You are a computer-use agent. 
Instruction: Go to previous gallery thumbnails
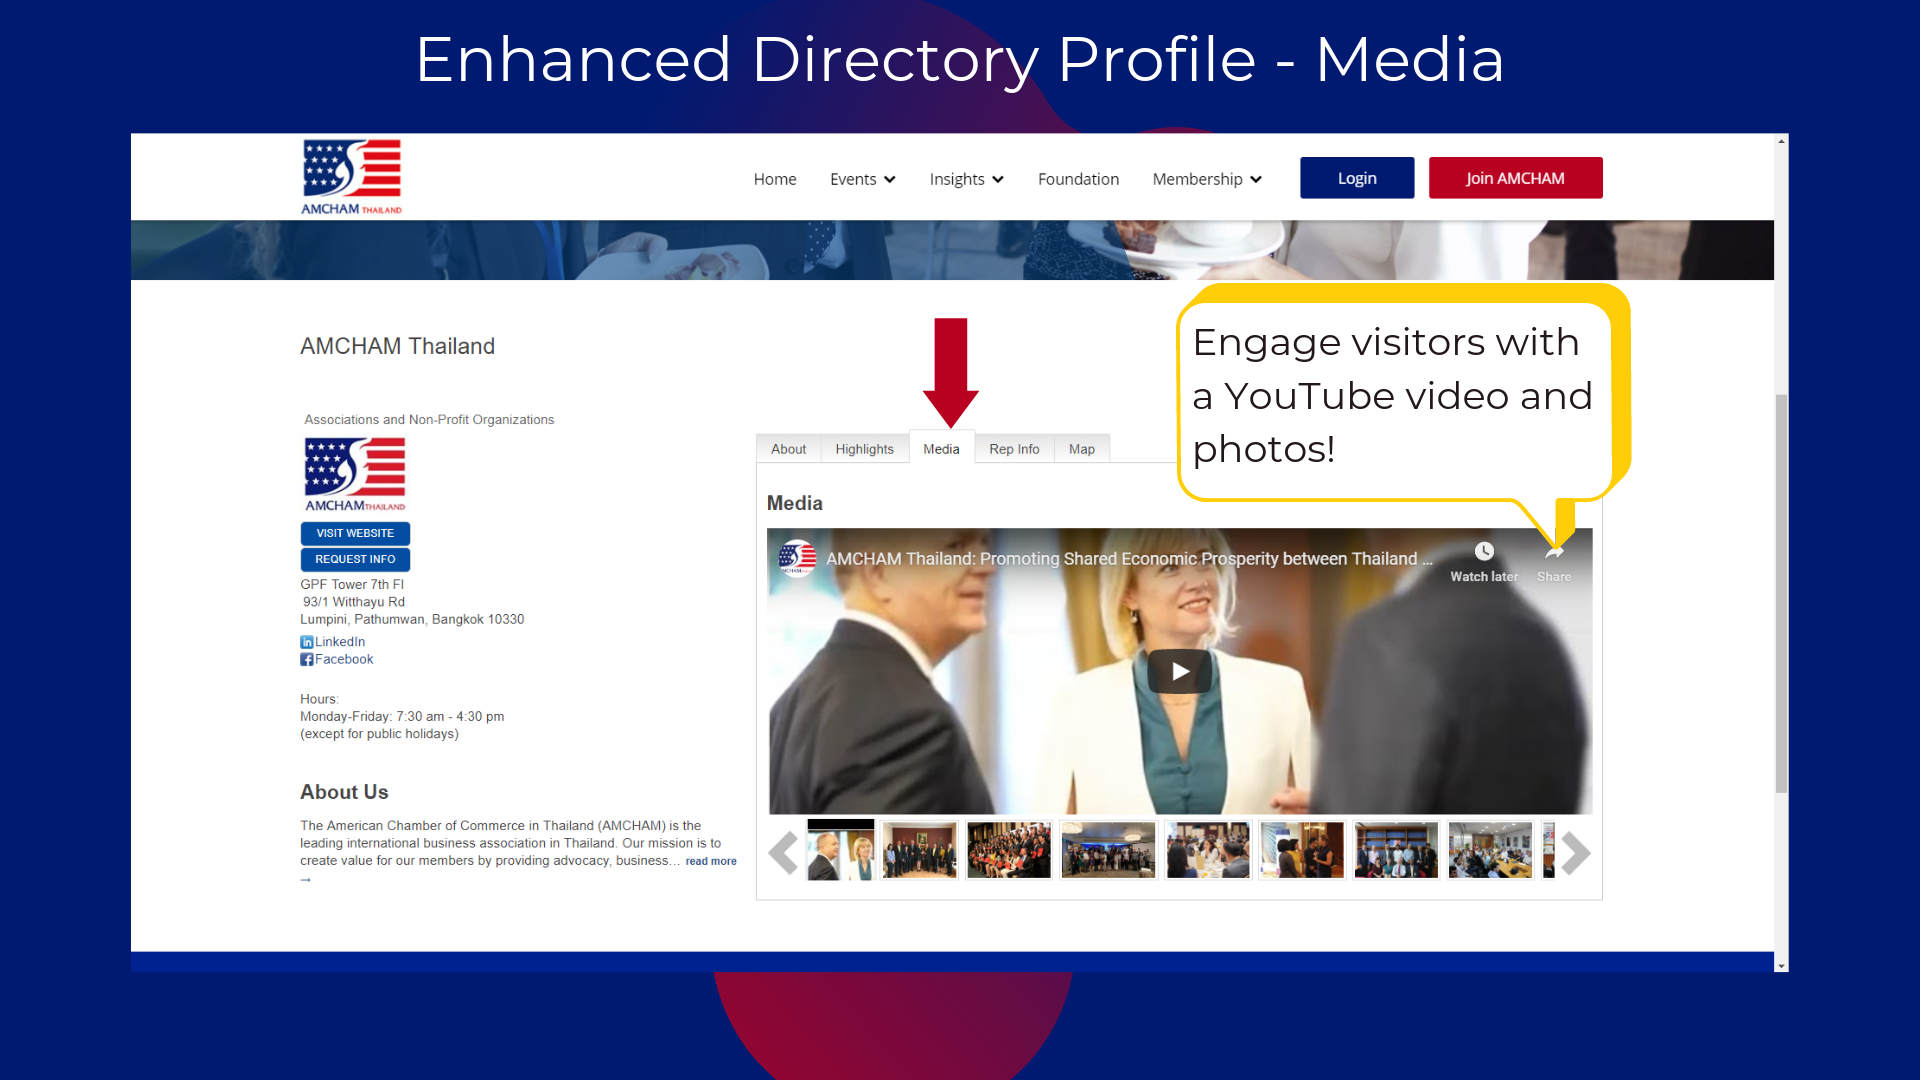(x=784, y=853)
